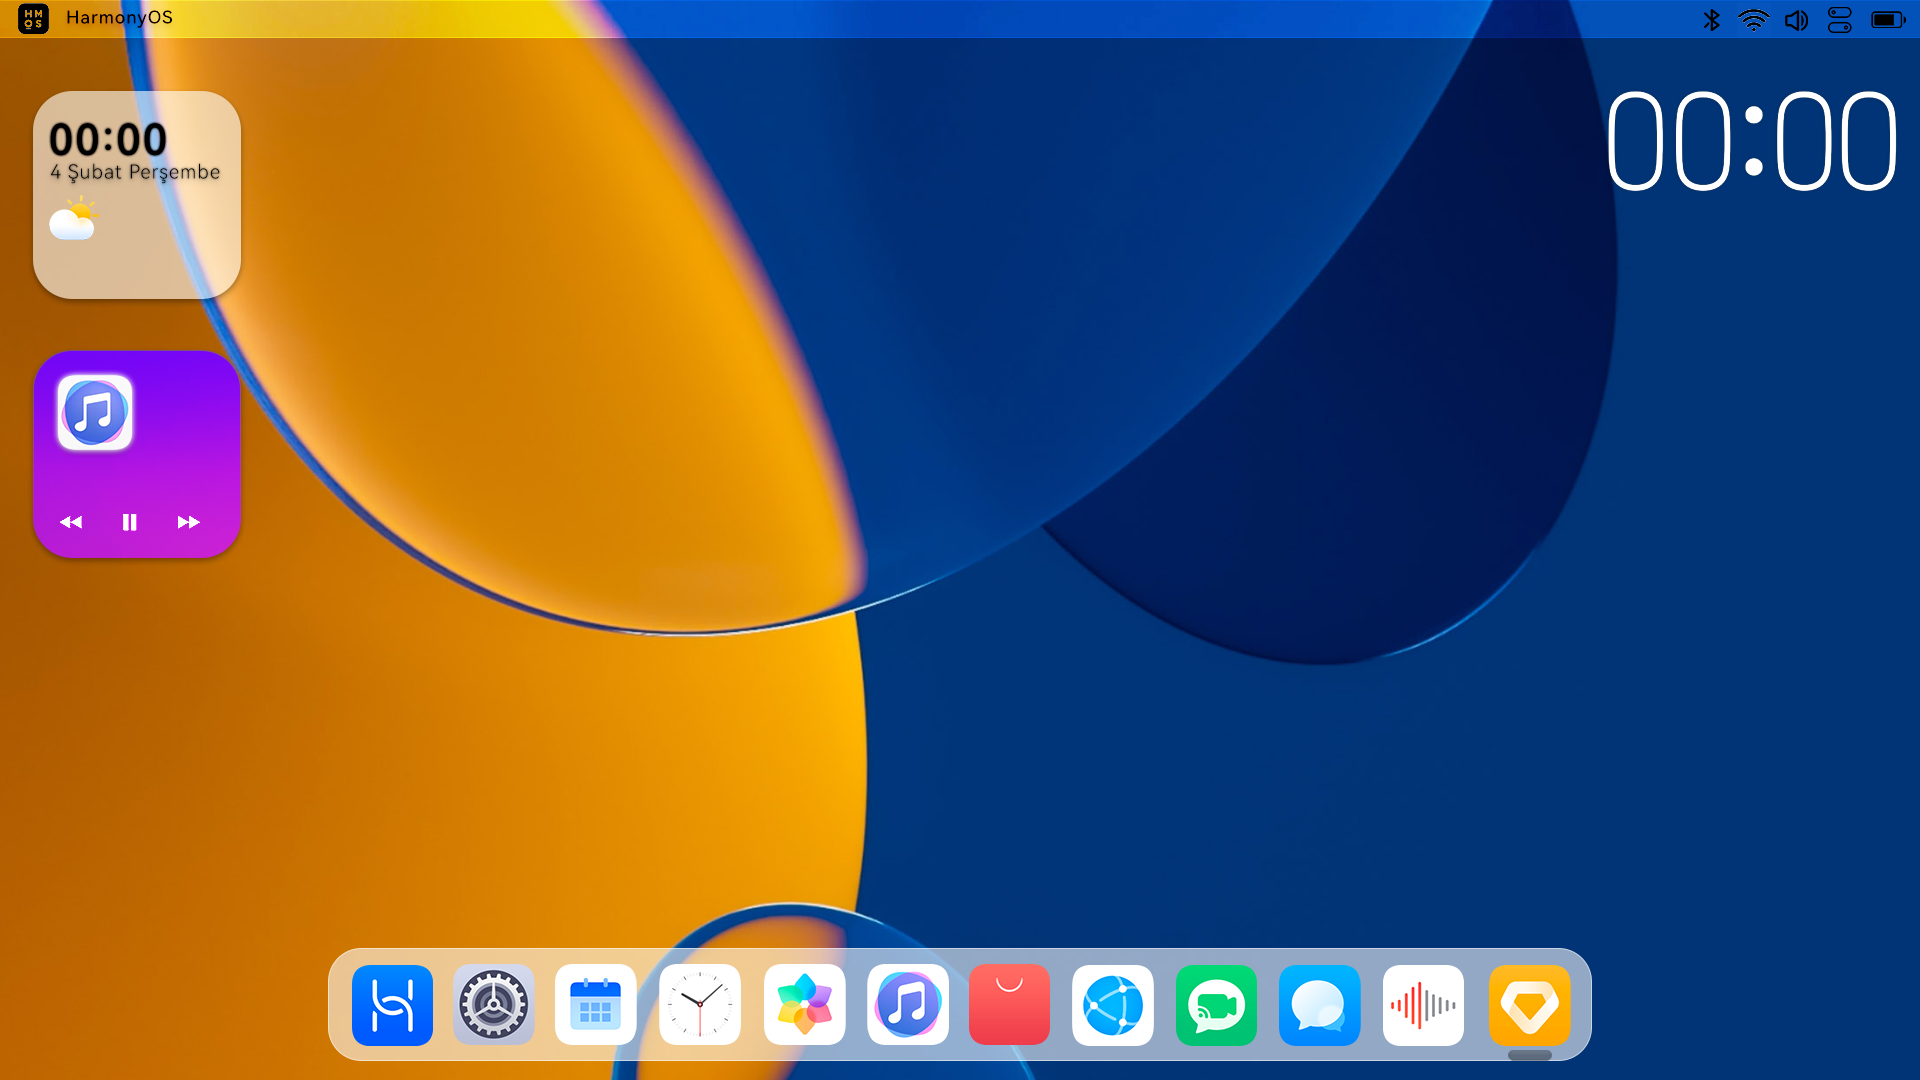1920x1080 pixels.
Task: Open the orange diamond Themes app
Action: tap(1529, 1005)
